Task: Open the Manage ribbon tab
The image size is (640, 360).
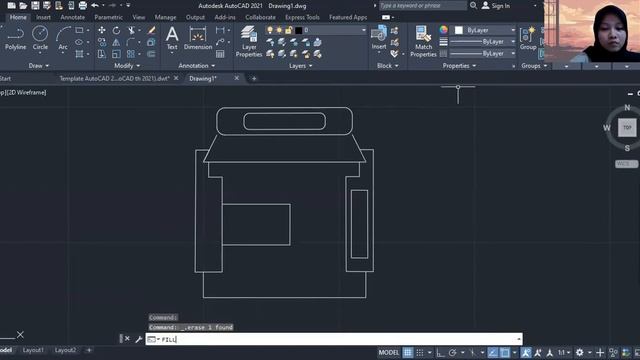Action: (165, 17)
